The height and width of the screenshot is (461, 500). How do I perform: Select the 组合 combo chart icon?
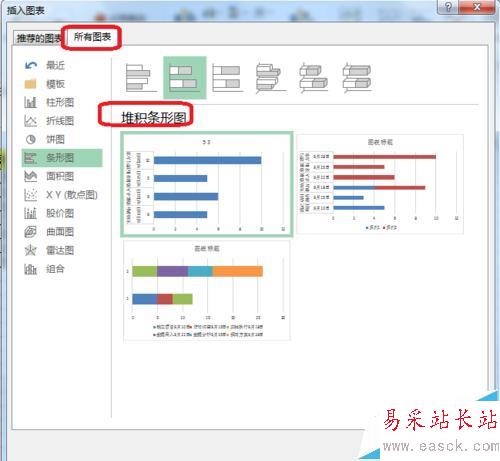tap(31, 269)
